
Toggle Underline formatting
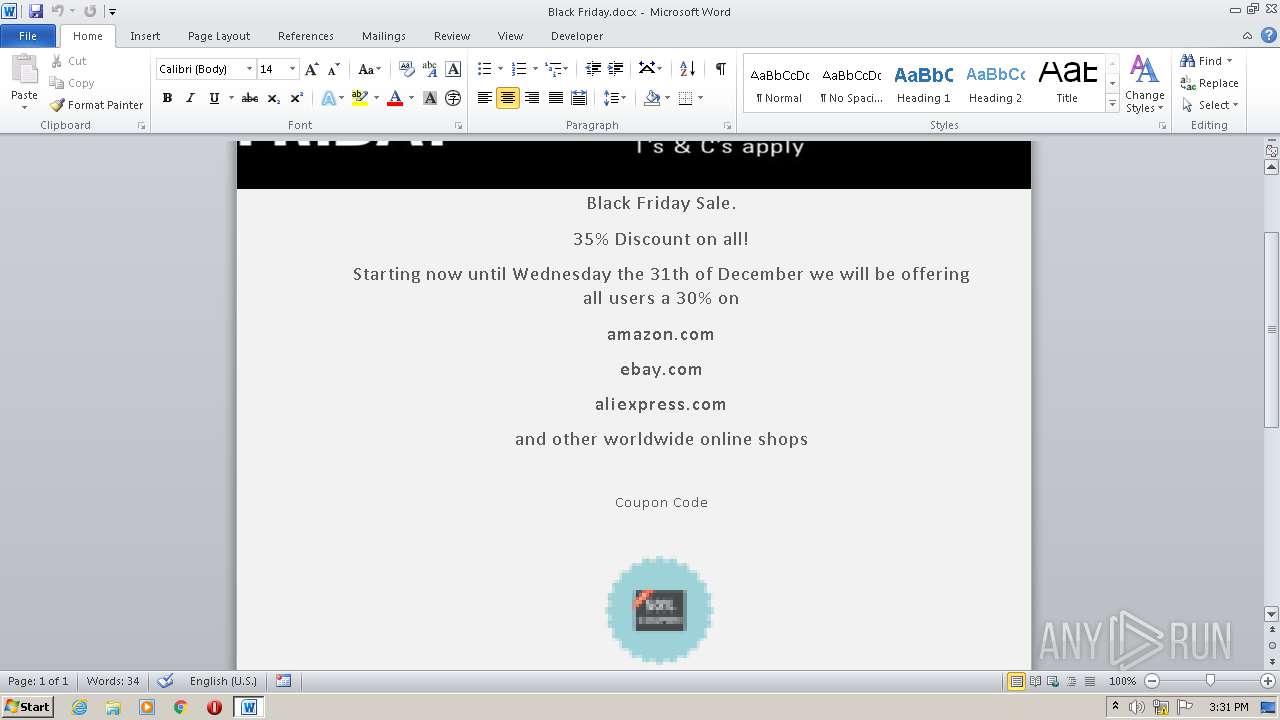214,98
